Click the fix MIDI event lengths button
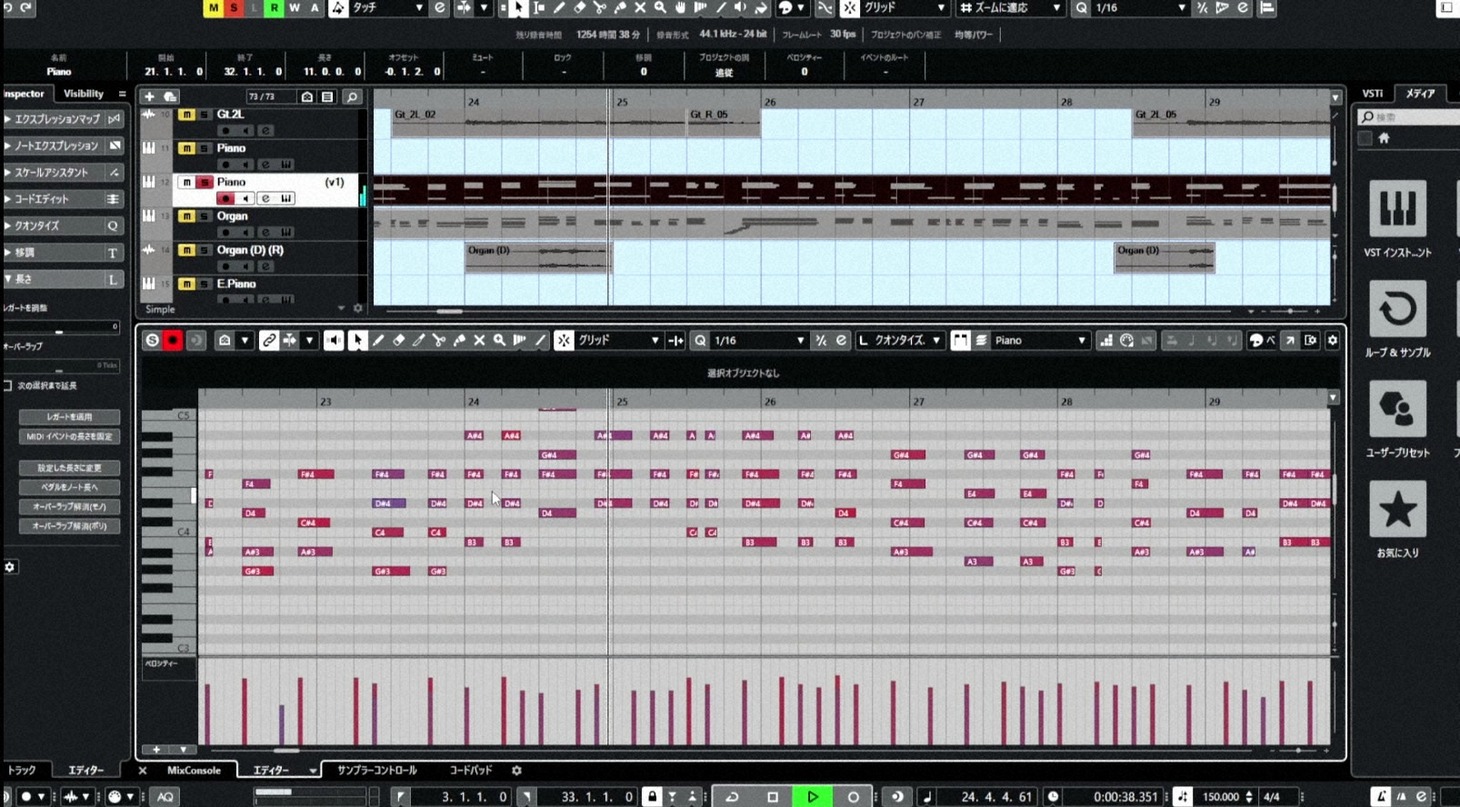Screen dimensions: 1460x807 coord(69,437)
